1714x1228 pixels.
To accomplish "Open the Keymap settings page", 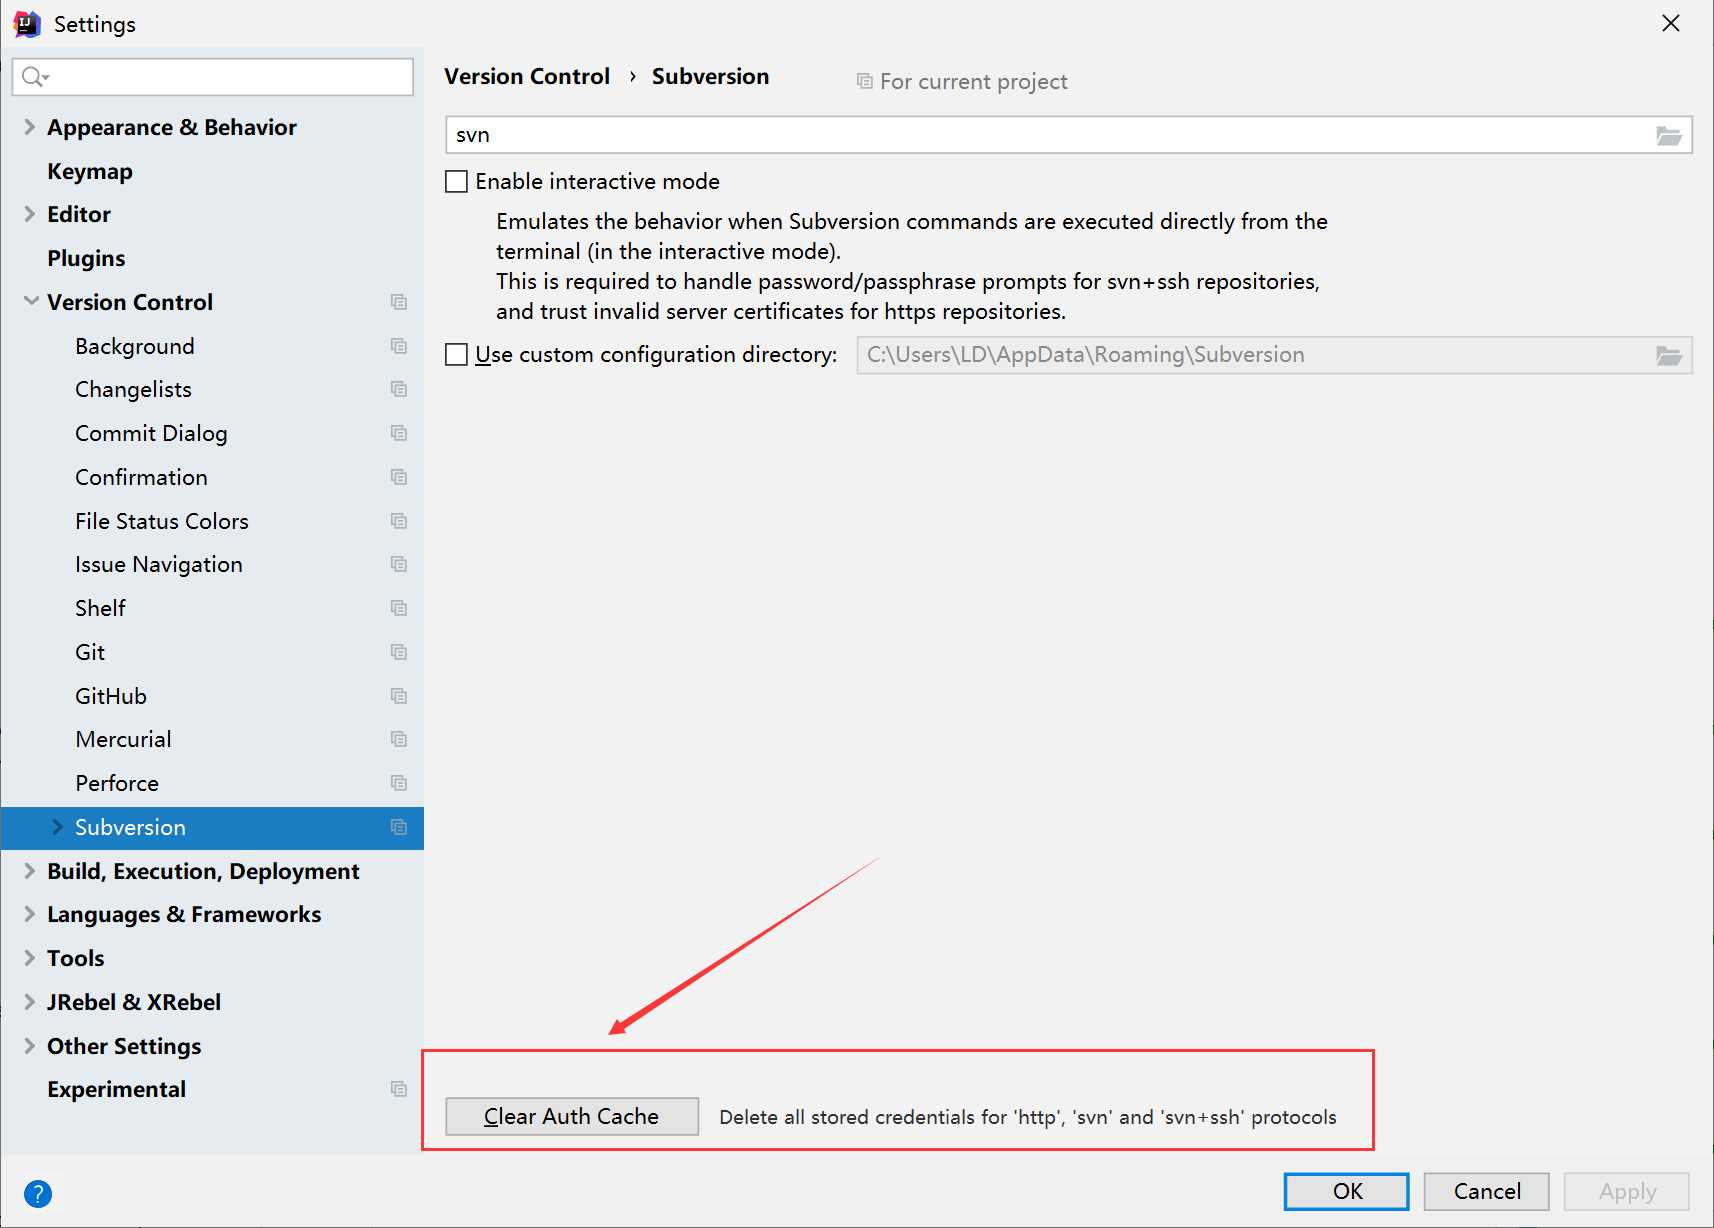I will (x=90, y=172).
